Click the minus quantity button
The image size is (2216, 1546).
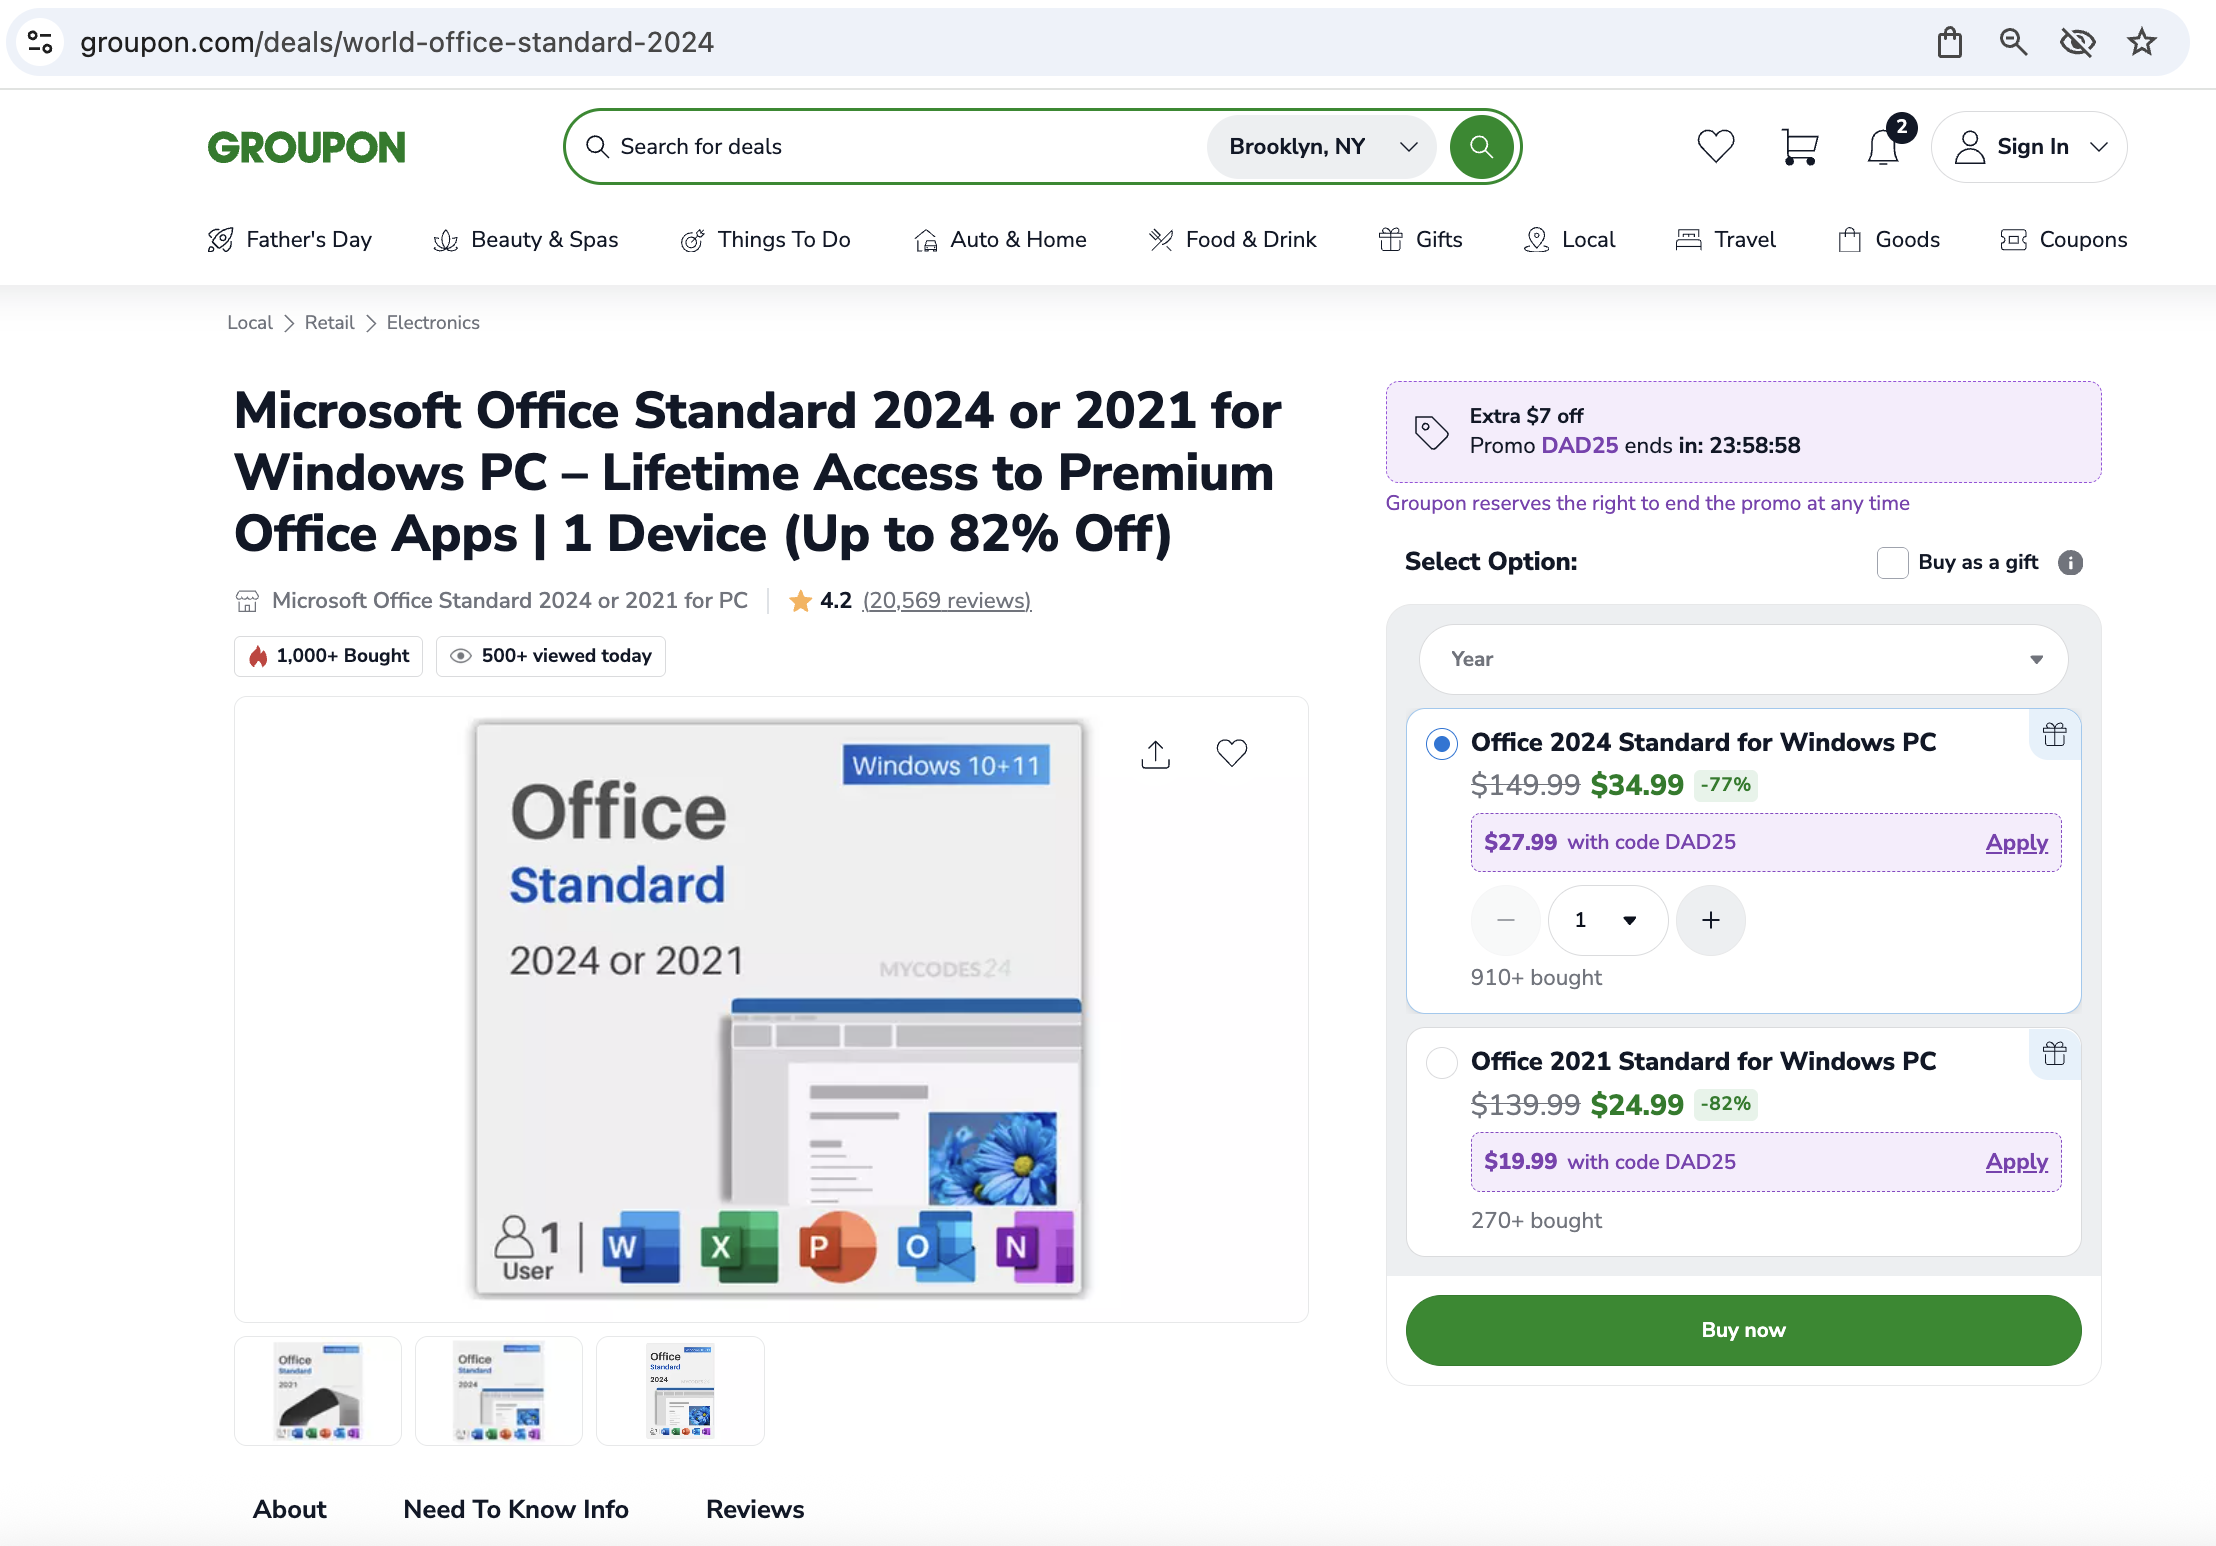tap(1506, 920)
